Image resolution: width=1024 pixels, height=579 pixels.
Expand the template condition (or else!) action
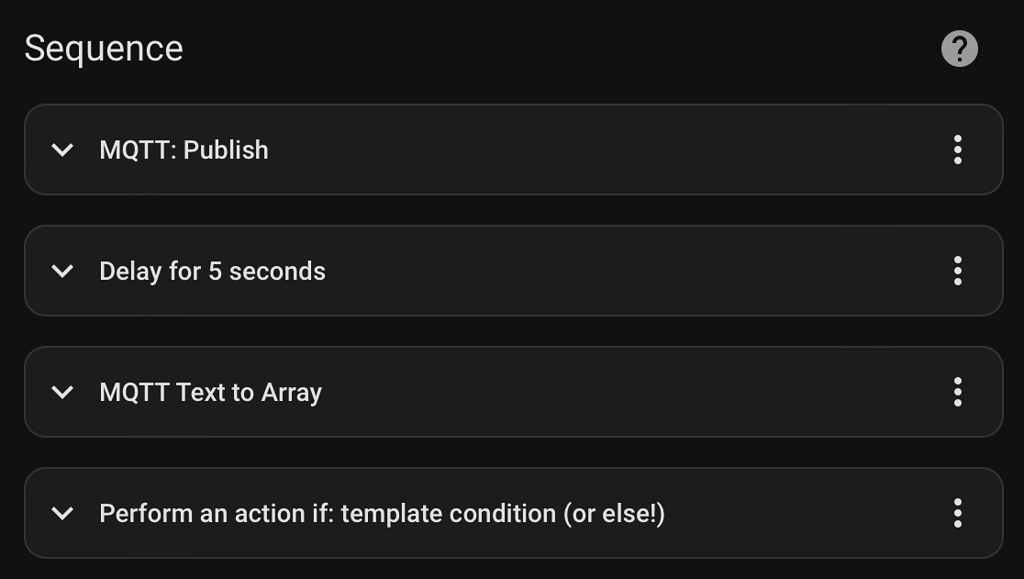[x=62, y=512]
